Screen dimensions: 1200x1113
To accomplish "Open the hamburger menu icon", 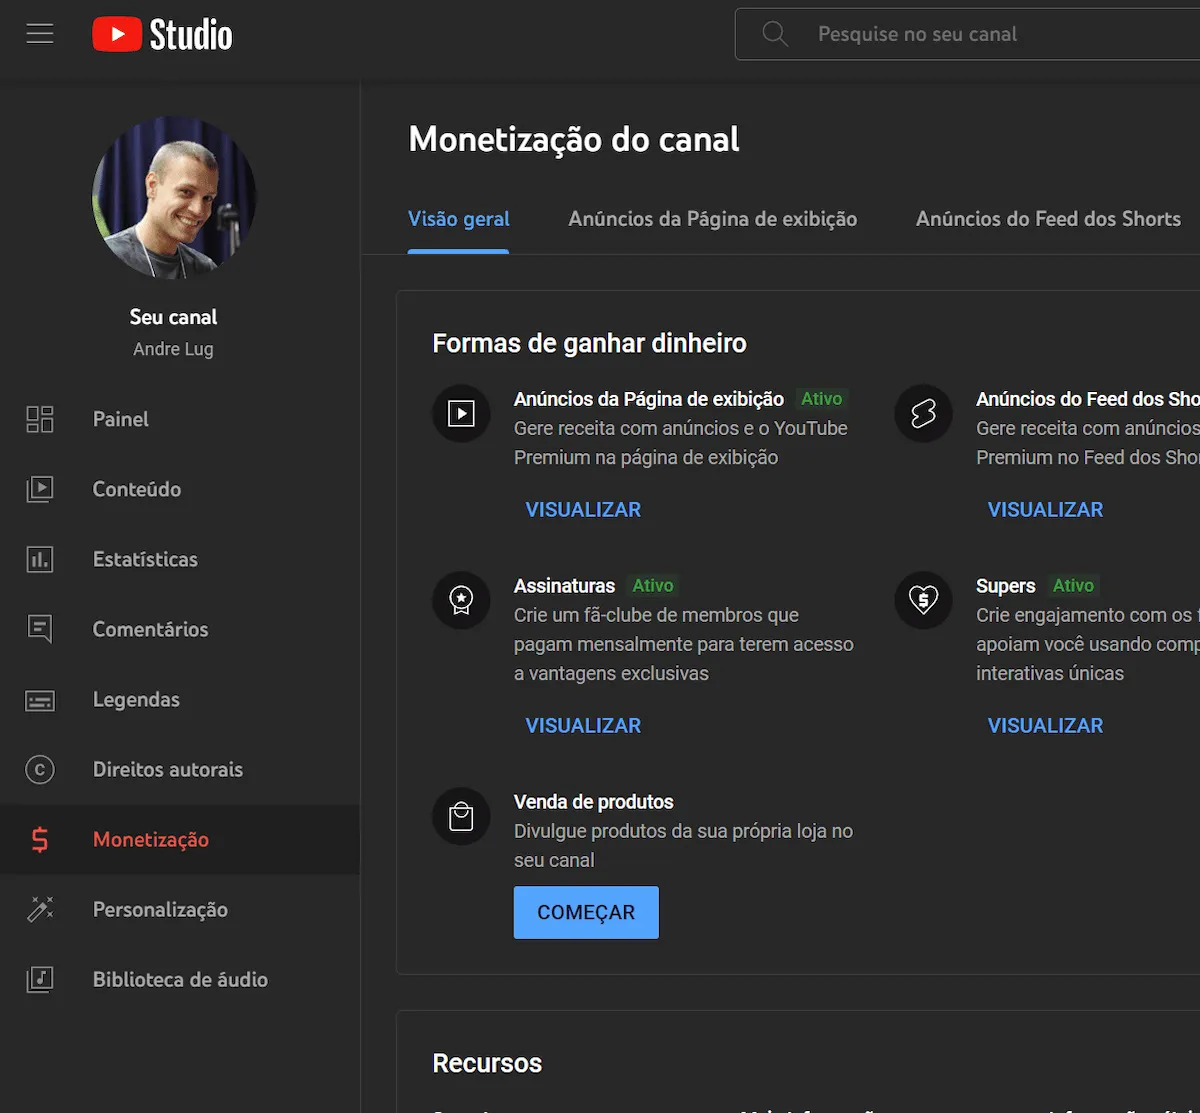I will [x=40, y=34].
